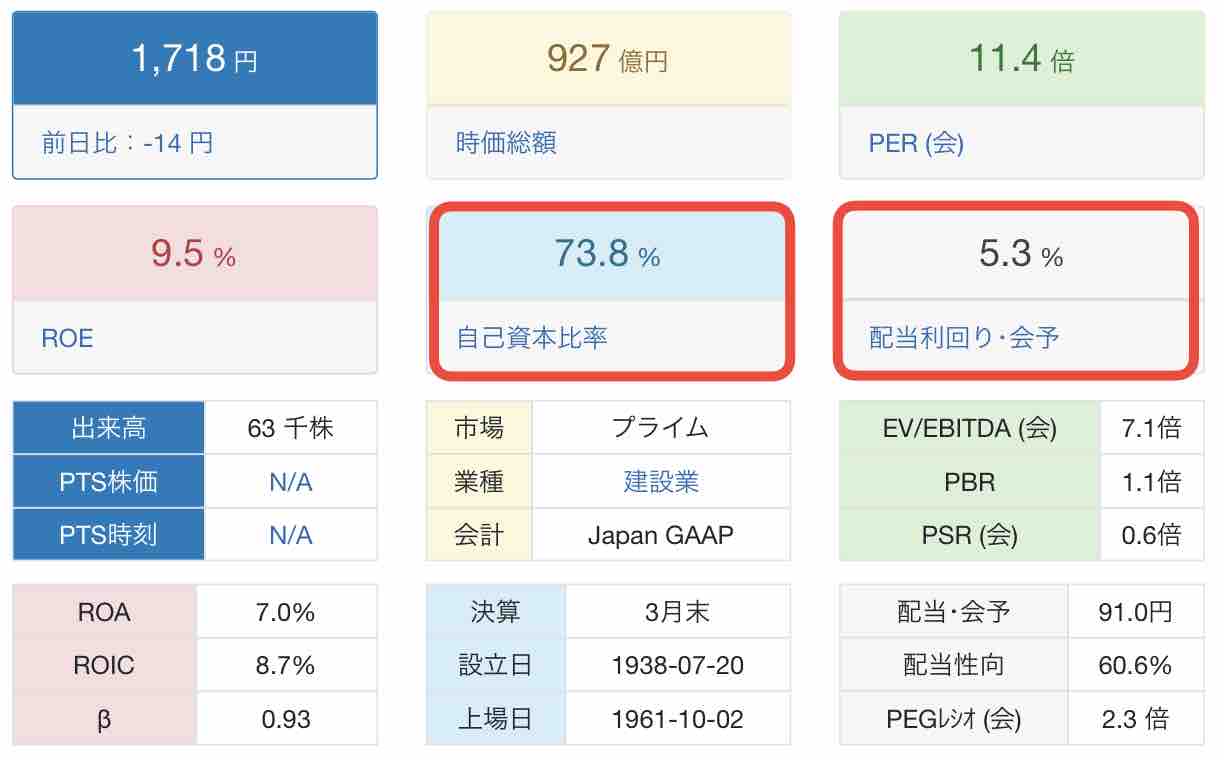Click the EV/EBITDA (会) label cell
The width and height of the screenshot is (1224, 760).
(970, 428)
